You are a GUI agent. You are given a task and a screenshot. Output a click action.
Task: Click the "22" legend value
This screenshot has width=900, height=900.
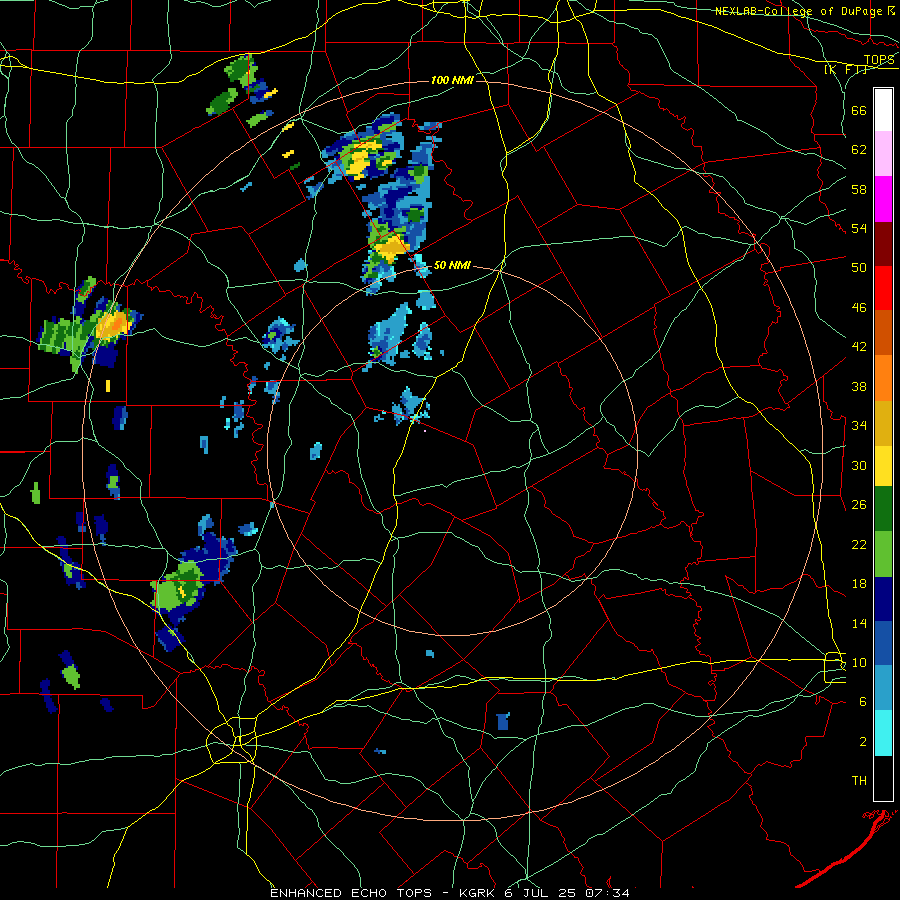(859, 544)
